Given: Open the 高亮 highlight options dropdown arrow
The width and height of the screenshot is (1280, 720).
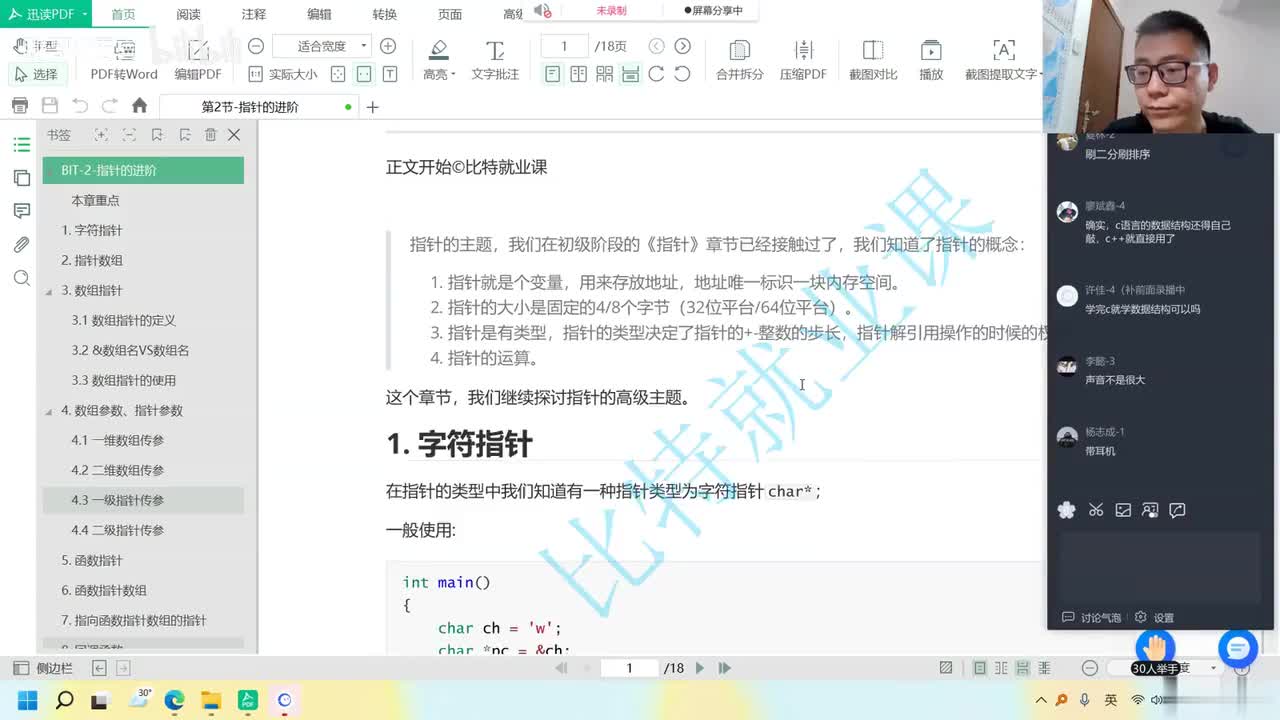Looking at the screenshot, I should [453, 75].
